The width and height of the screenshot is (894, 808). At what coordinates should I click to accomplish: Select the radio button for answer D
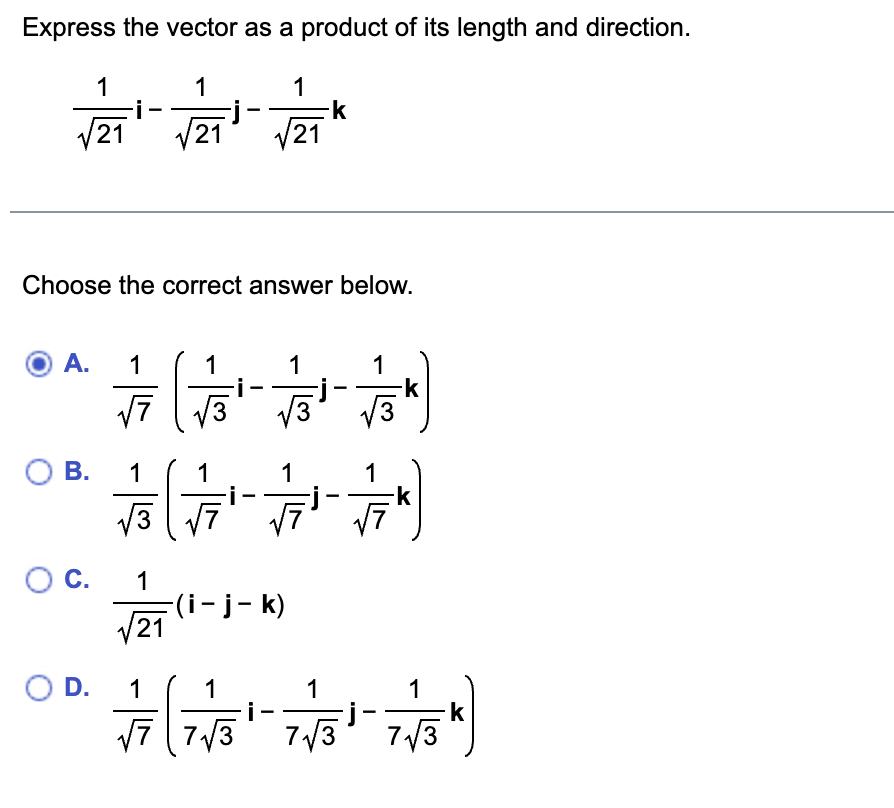coord(38,688)
